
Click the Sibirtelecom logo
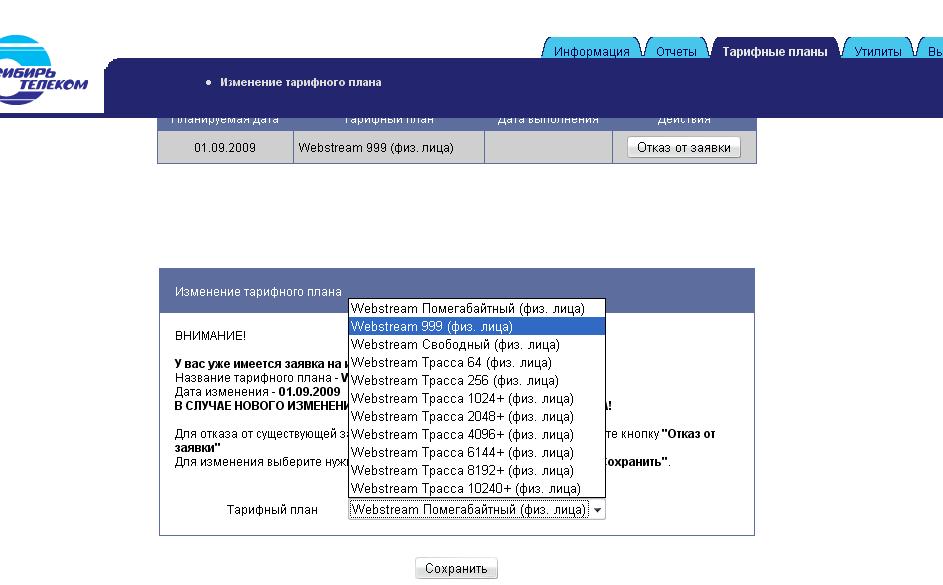pos(45,72)
